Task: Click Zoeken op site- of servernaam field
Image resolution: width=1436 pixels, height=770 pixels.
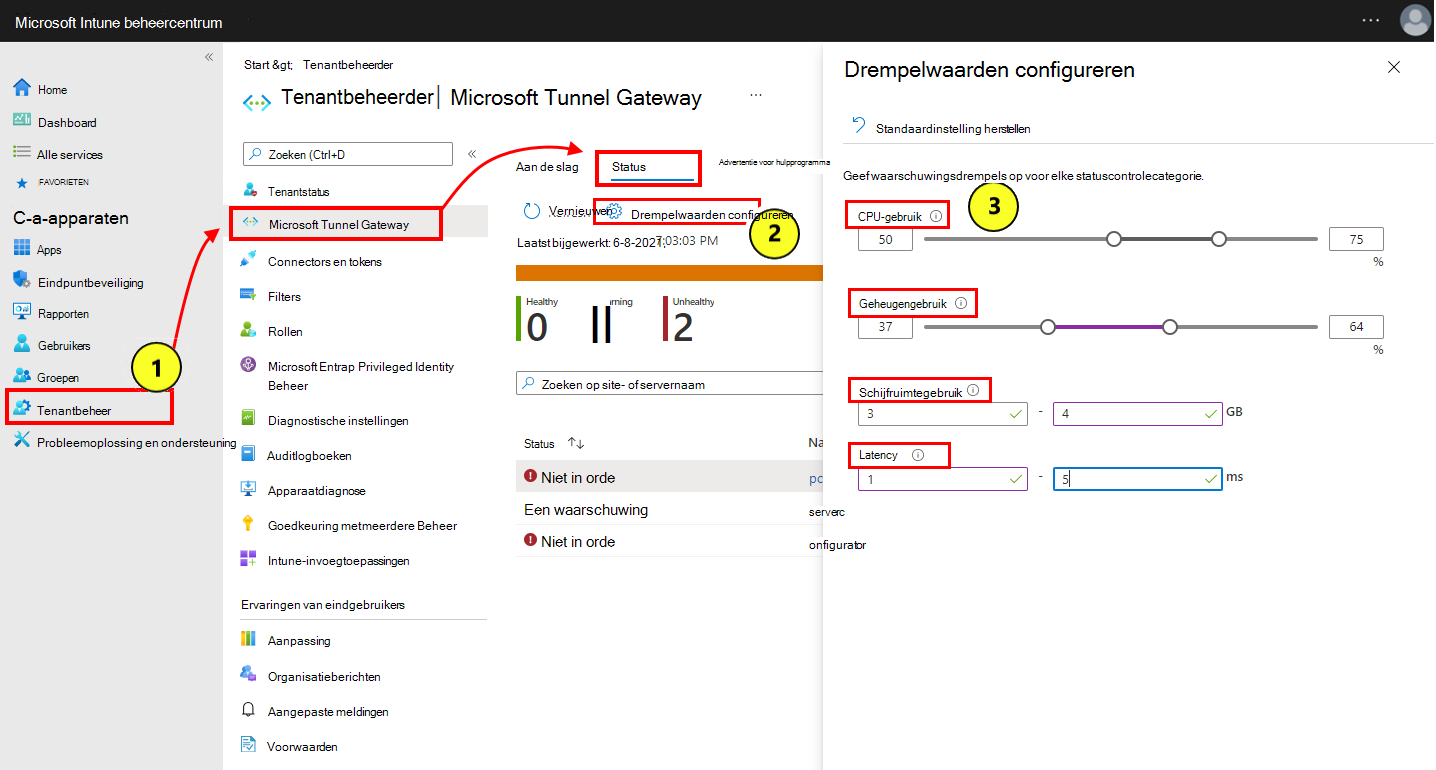Action: (x=670, y=384)
